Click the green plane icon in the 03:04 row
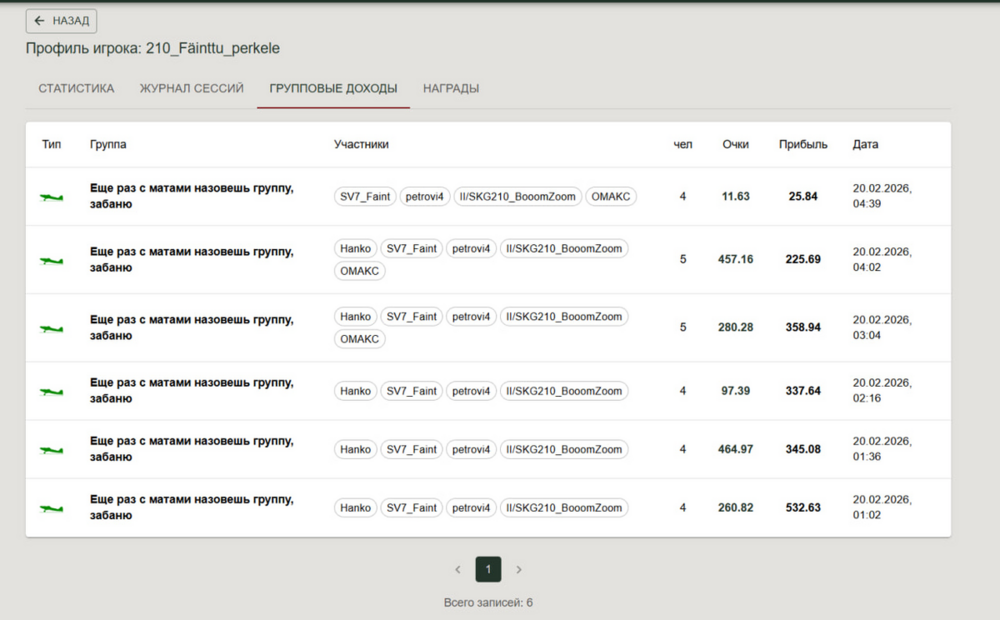This screenshot has width=1000, height=620. (x=51, y=328)
